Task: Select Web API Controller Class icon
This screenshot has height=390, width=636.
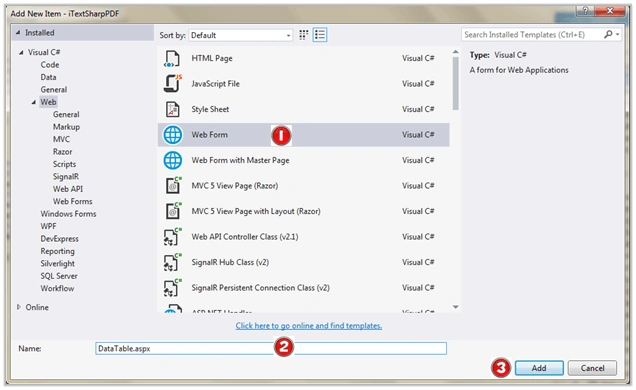Action: coord(172,237)
